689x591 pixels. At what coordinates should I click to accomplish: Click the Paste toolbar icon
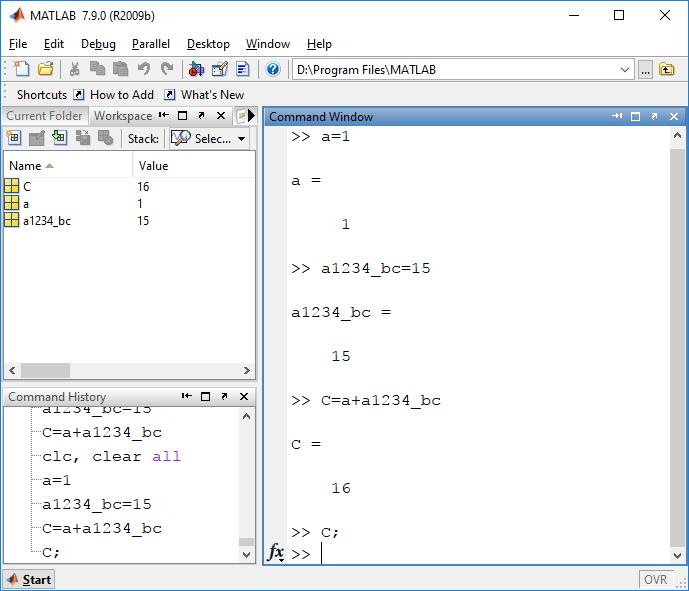coord(120,69)
